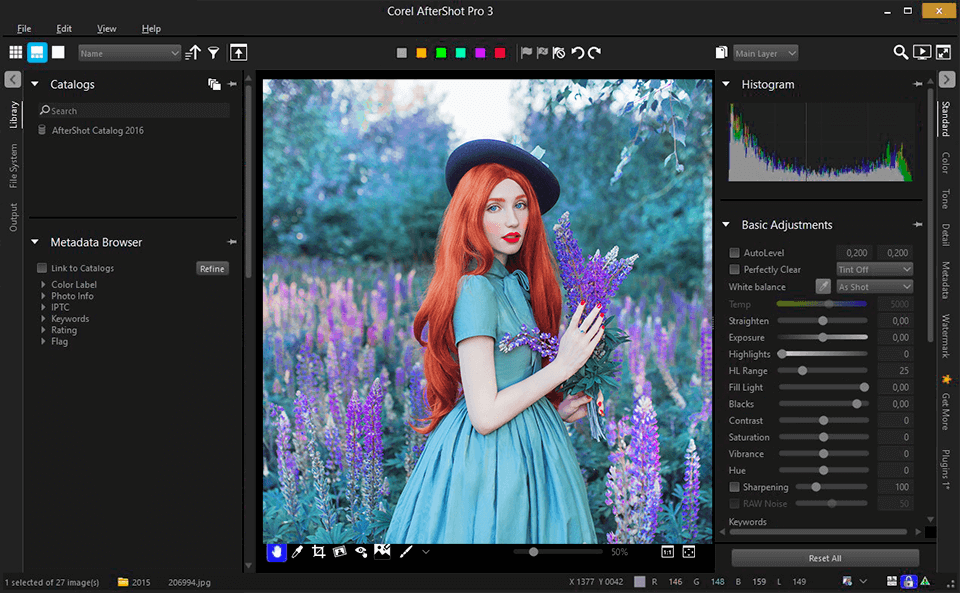This screenshot has width=960, height=593.
Task: Open the View menu
Action: (x=106, y=29)
